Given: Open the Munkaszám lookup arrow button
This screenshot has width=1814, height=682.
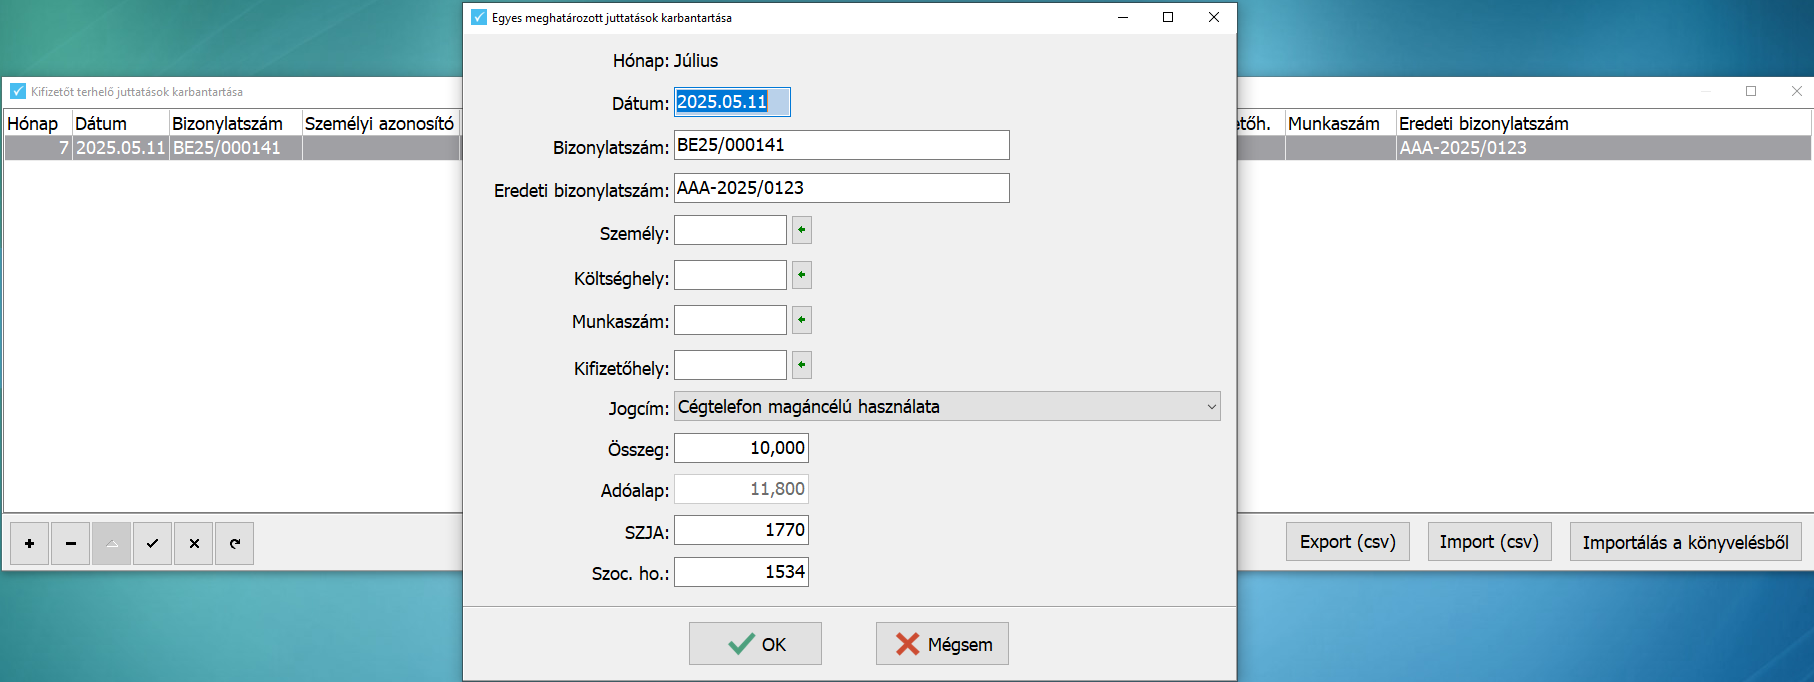Looking at the screenshot, I should [802, 320].
